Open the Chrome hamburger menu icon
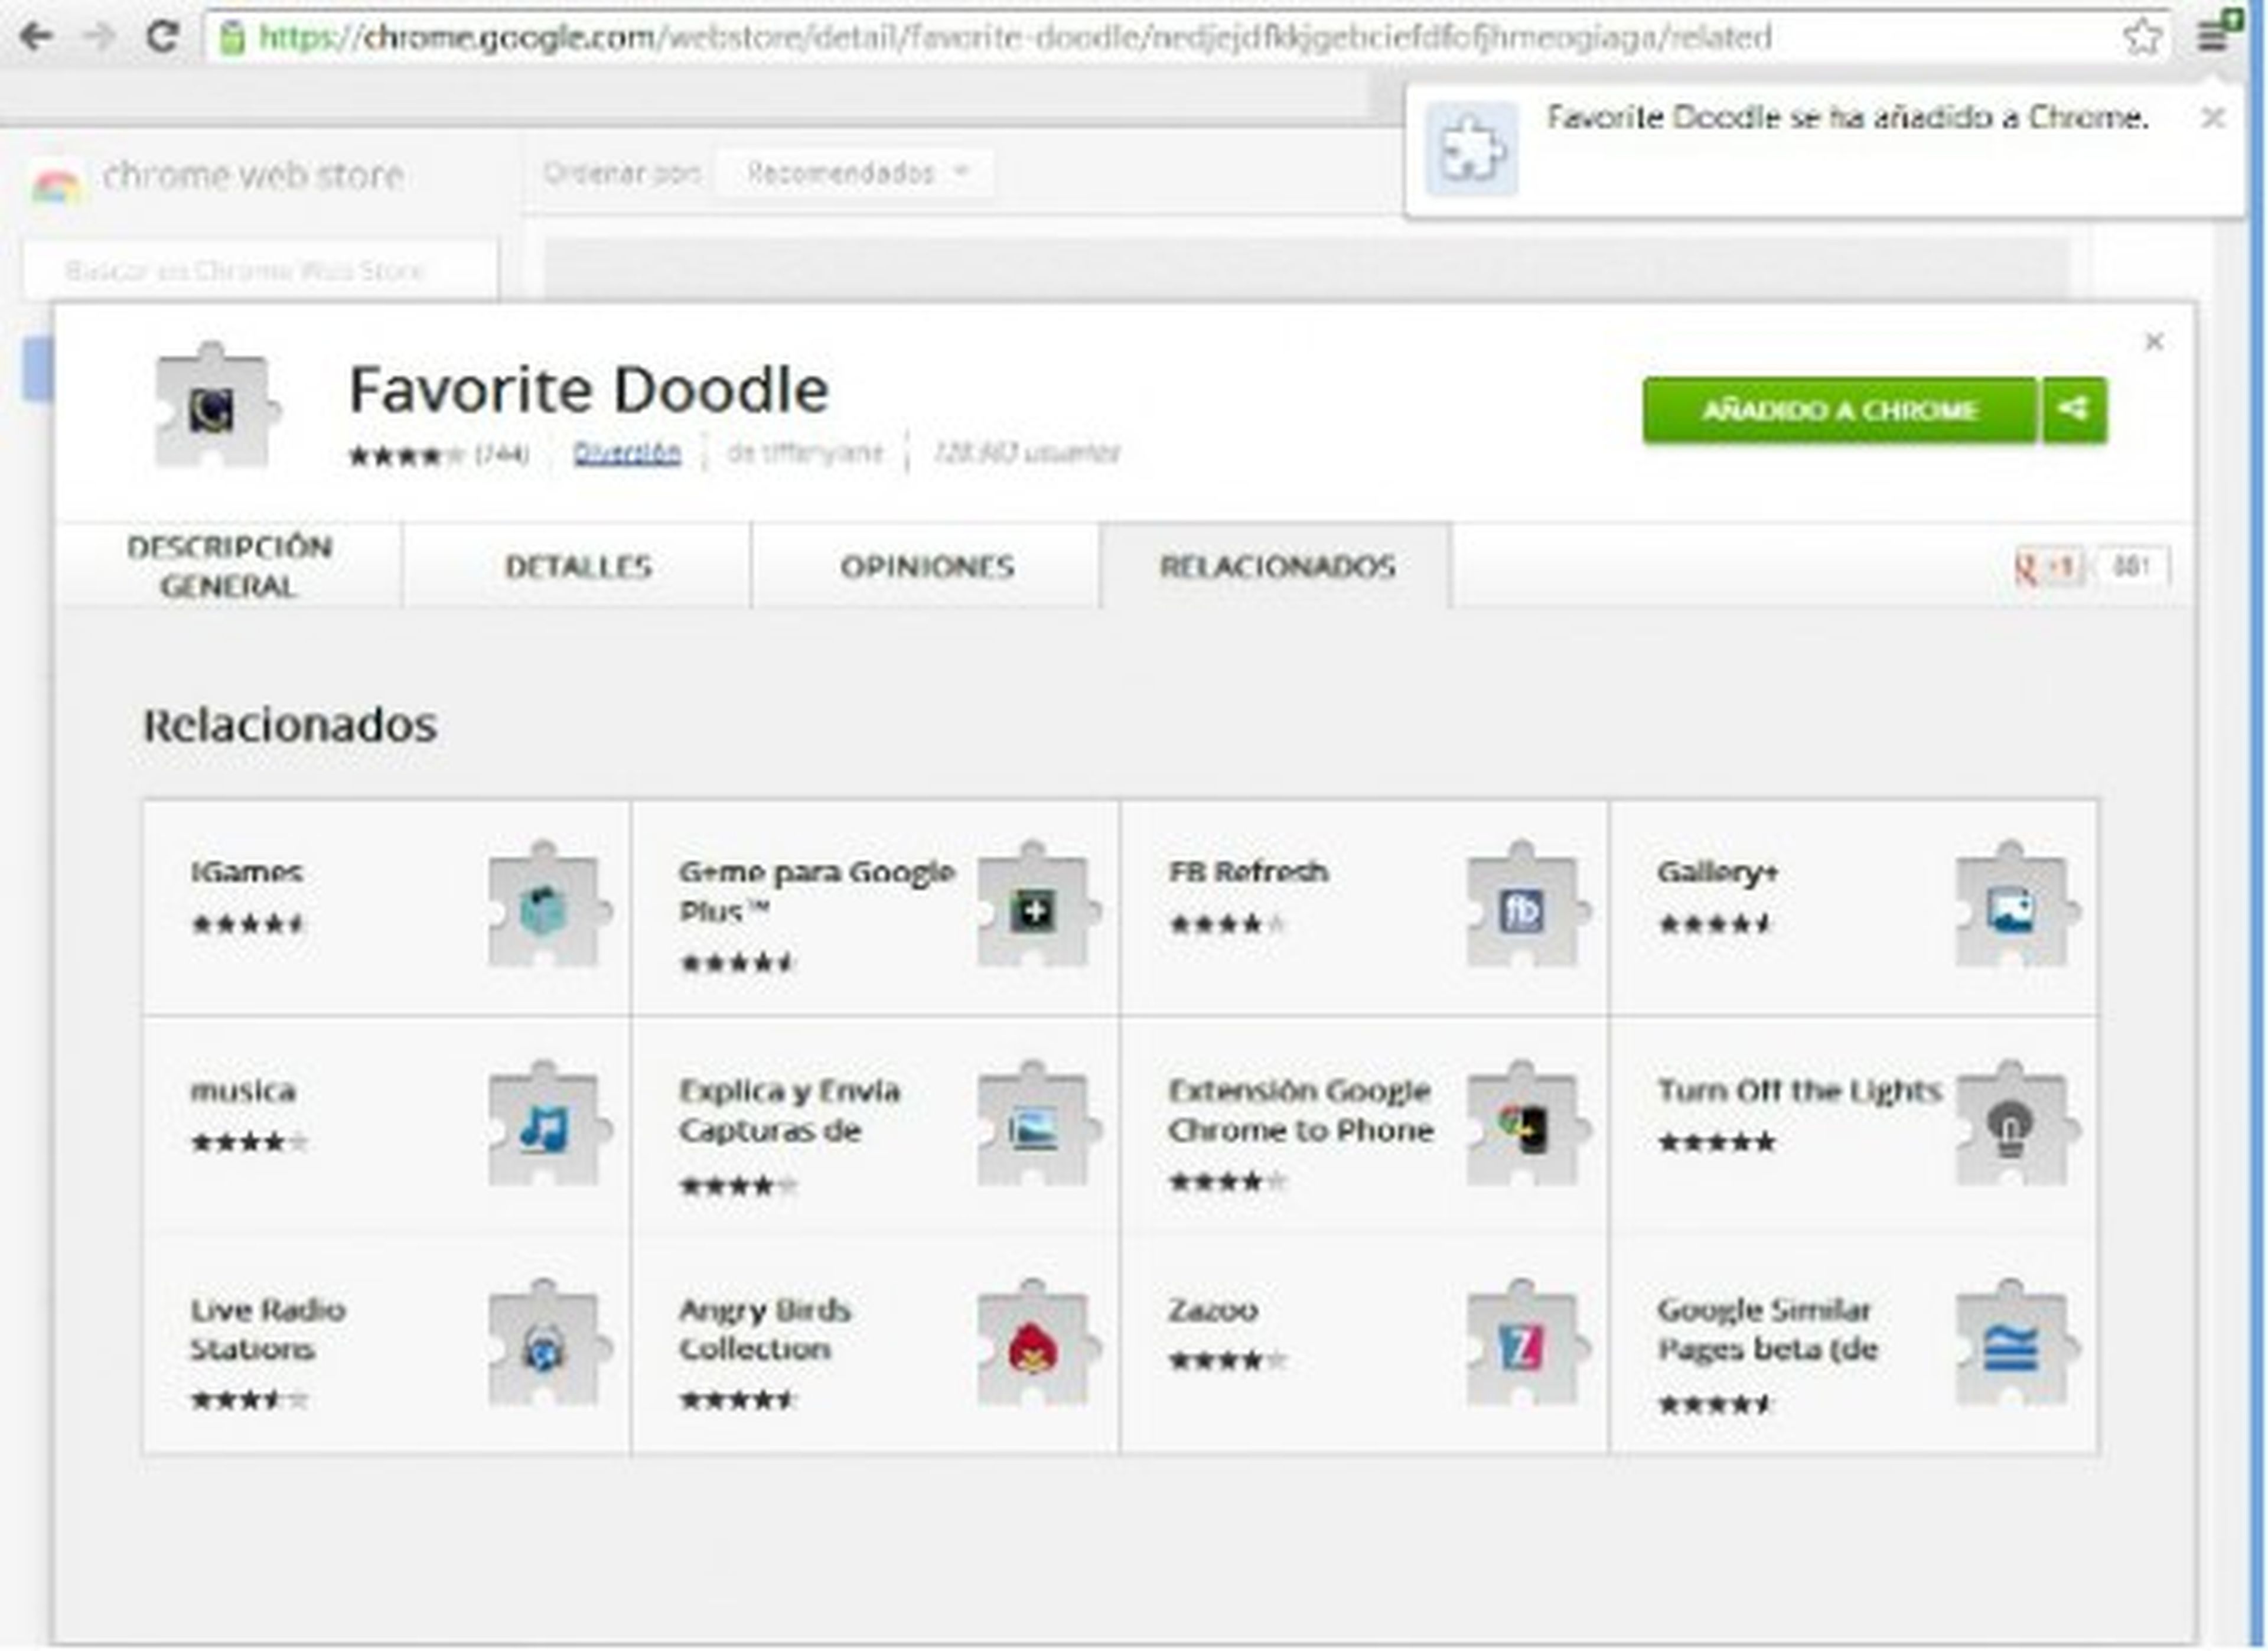 2212,37
